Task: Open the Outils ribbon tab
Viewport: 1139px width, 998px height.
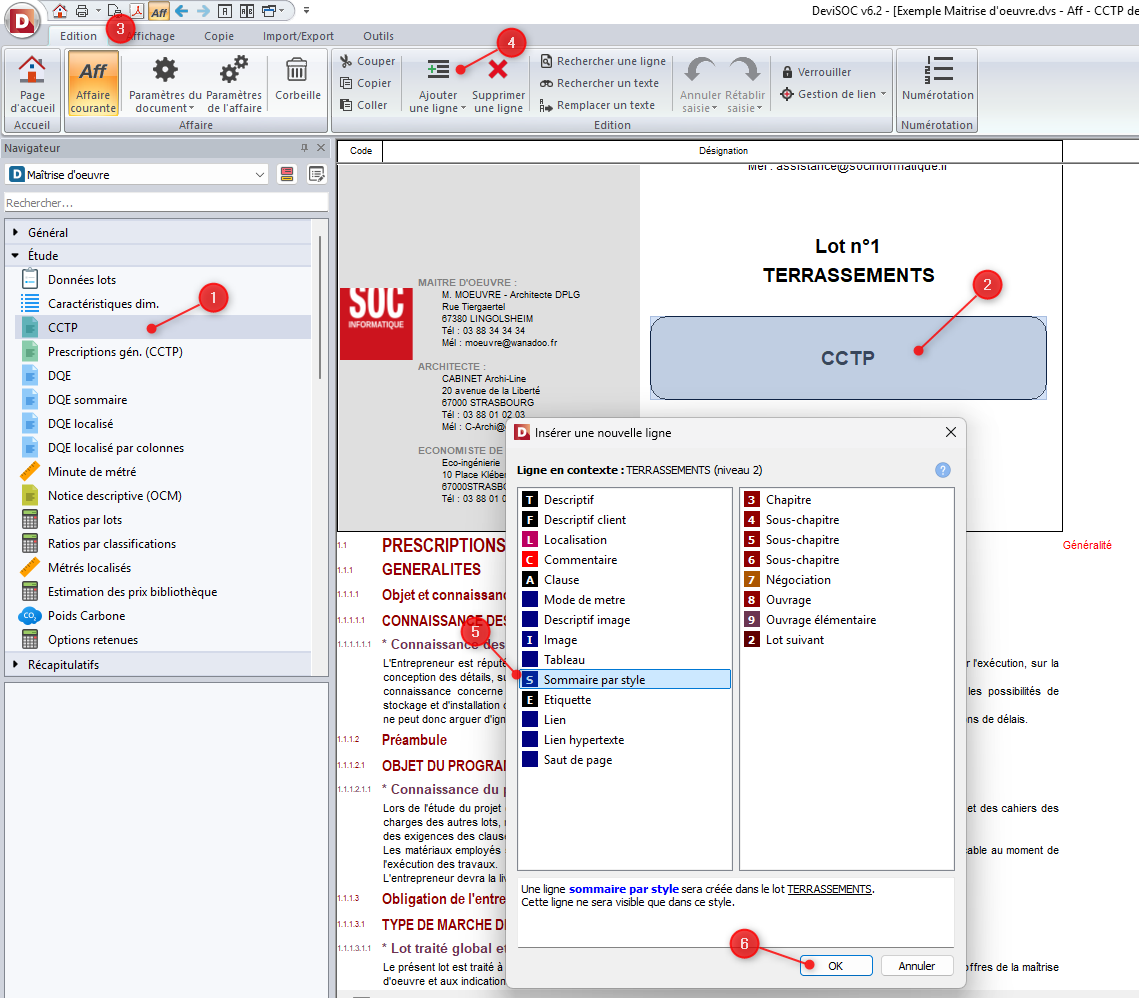Action: (378, 36)
